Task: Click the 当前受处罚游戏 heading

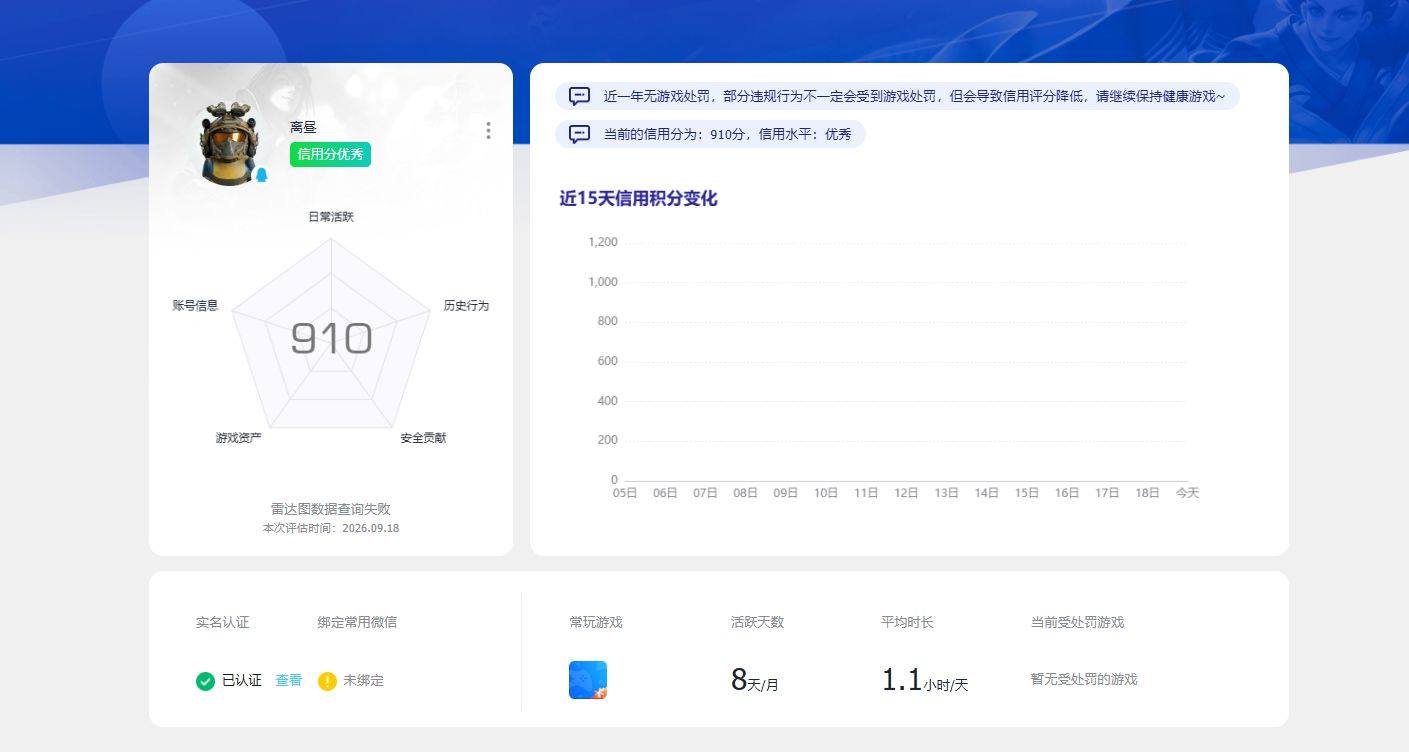Action: (1077, 622)
